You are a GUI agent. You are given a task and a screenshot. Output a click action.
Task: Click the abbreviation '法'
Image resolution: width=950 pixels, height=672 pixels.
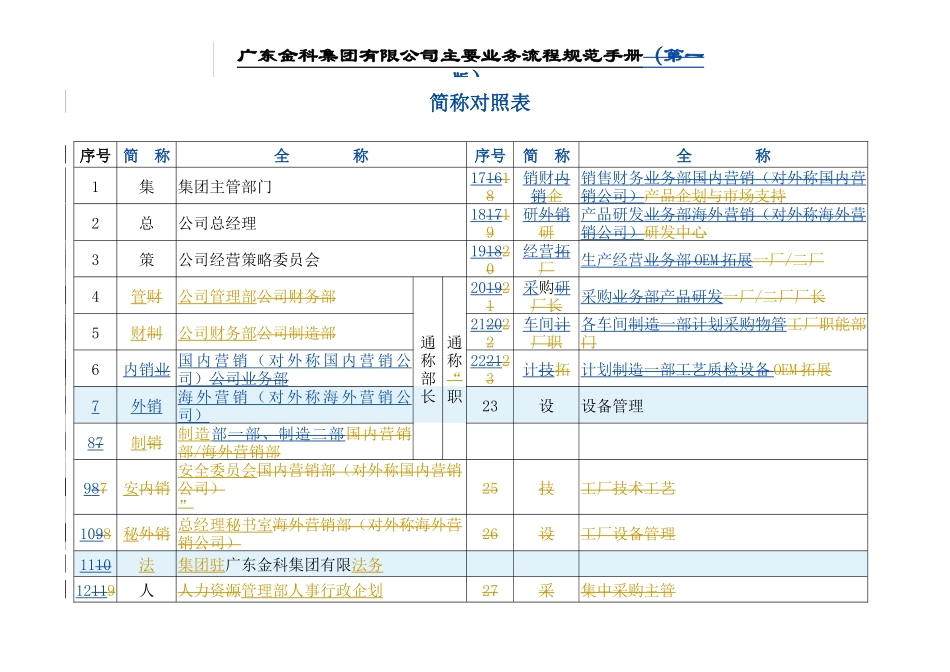point(147,565)
